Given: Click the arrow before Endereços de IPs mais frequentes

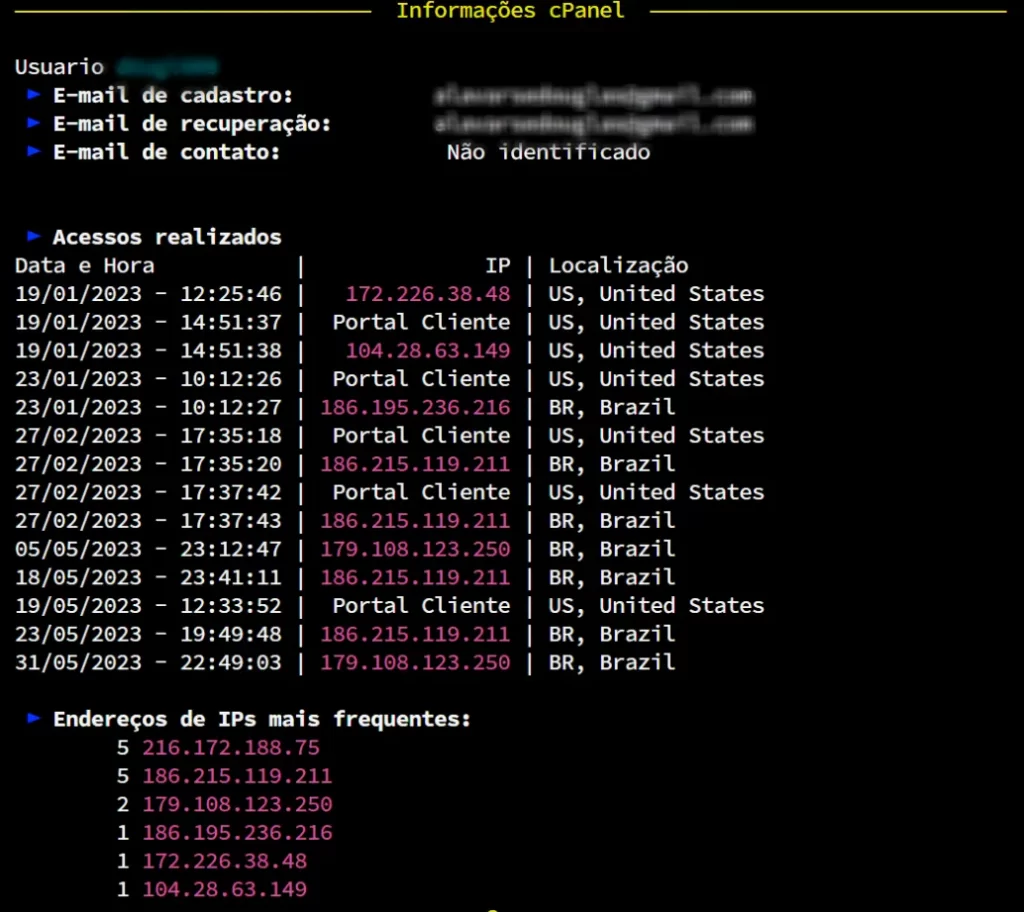Looking at the screenshot, I should (33, 719).
